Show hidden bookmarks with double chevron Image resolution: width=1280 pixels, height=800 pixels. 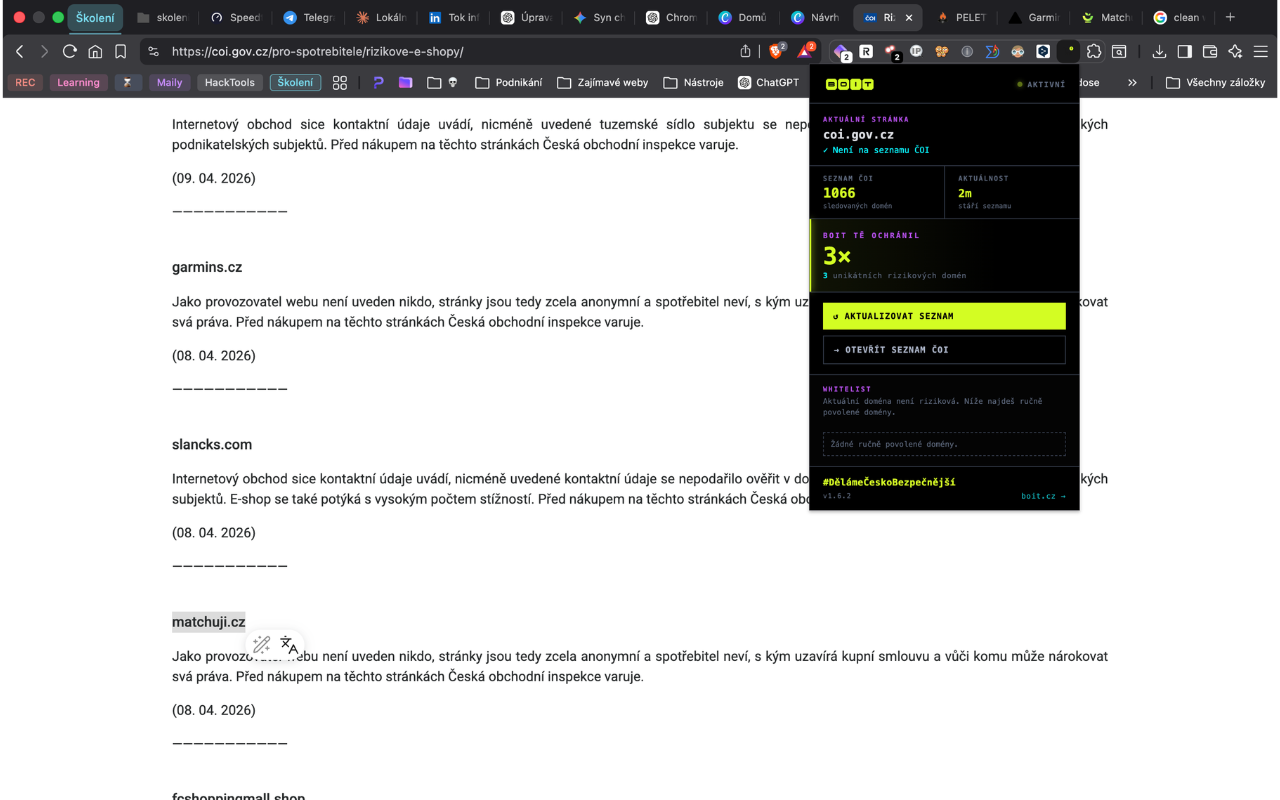tap(1132, 82)
